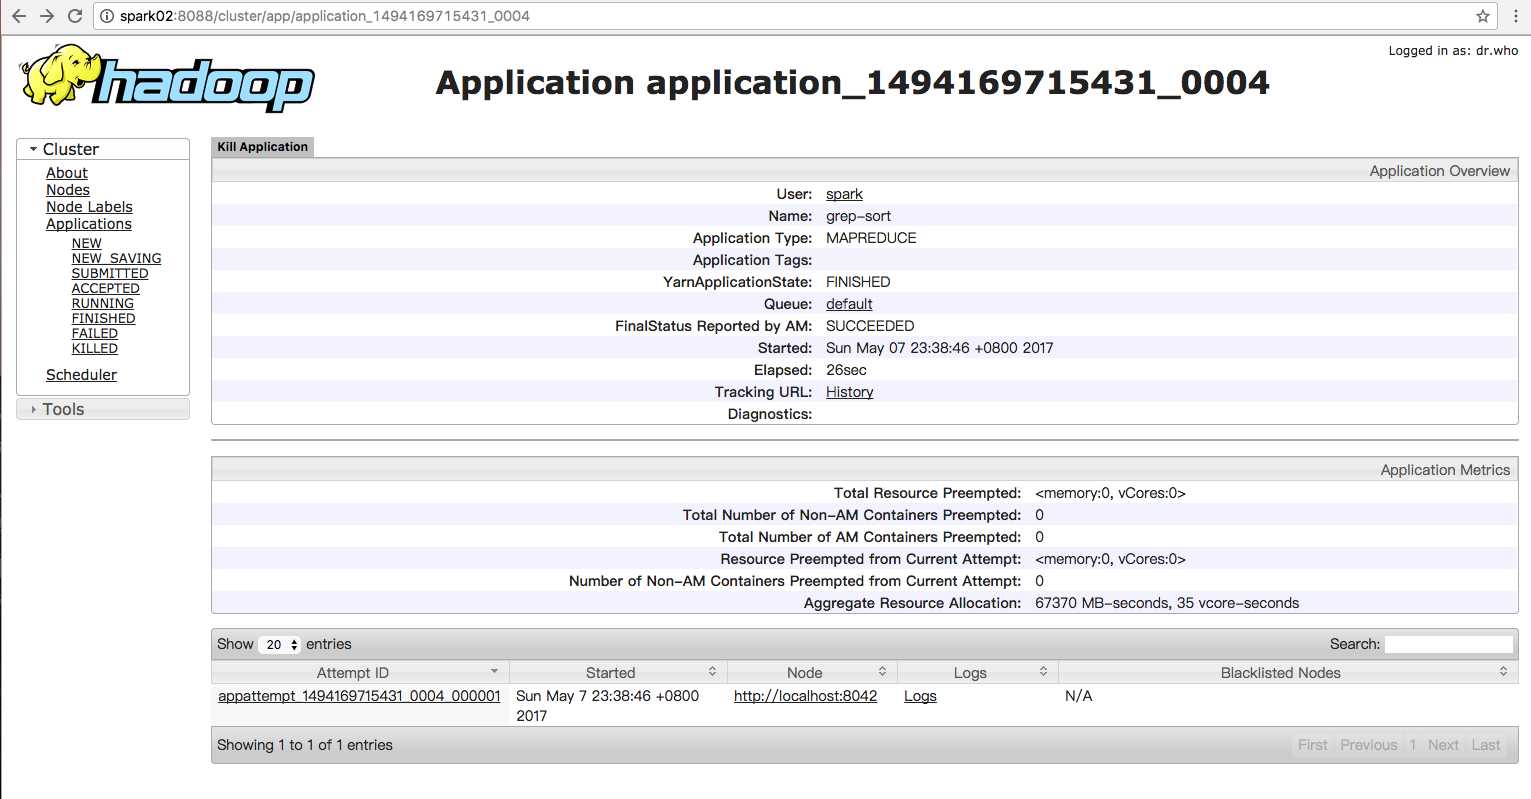
Task: Filter applications by NEW state
Action: 86,243
